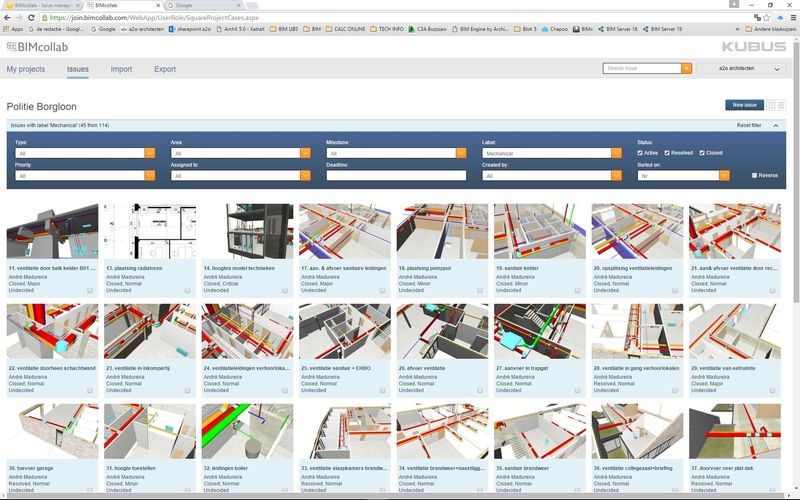Click the New issue button
The width and height of the screenshot is (800, 500).
[744, 105]
